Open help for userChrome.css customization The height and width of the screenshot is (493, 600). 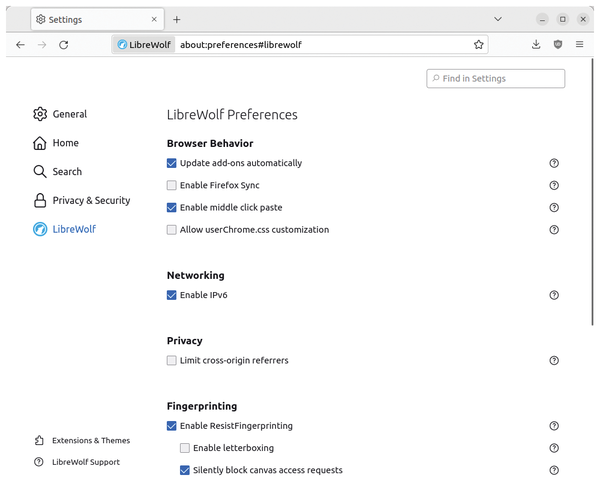point(554,230)
